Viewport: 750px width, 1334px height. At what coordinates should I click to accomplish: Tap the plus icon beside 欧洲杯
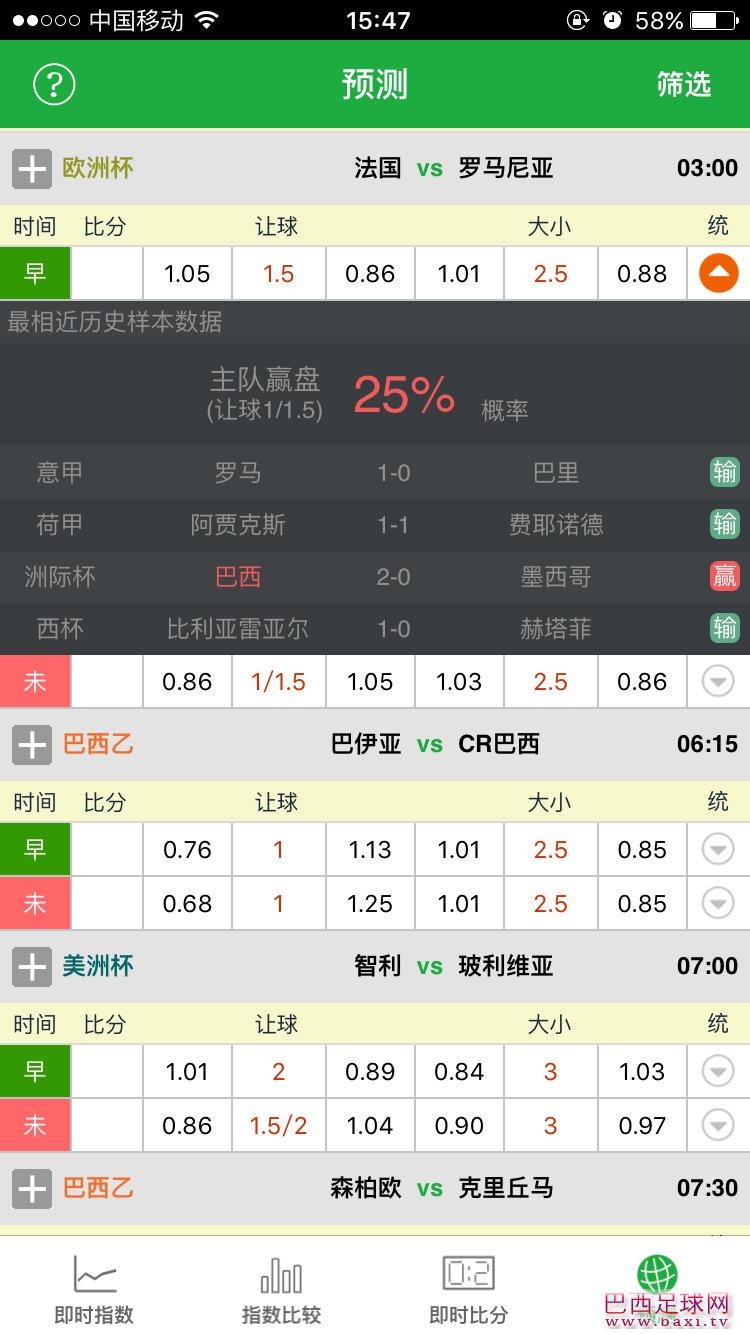coord(32,168)
